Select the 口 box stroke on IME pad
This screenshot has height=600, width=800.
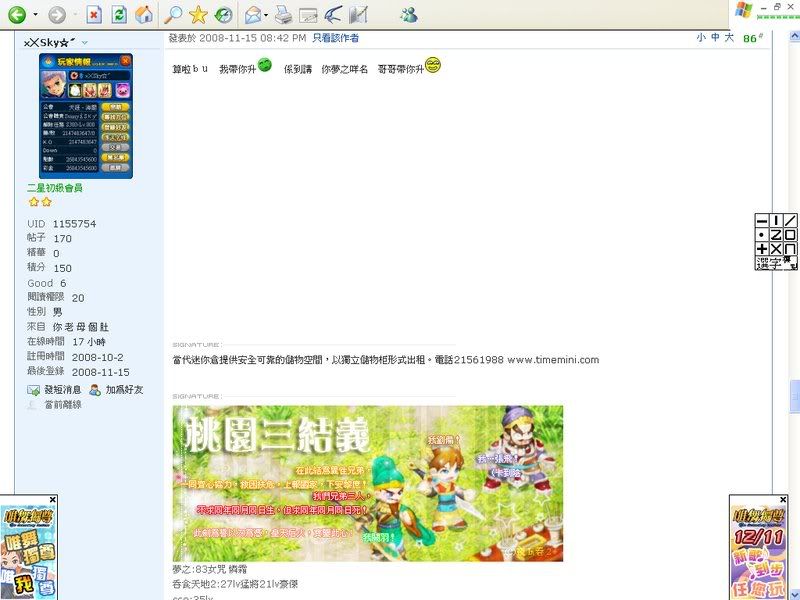pos(790,235)
